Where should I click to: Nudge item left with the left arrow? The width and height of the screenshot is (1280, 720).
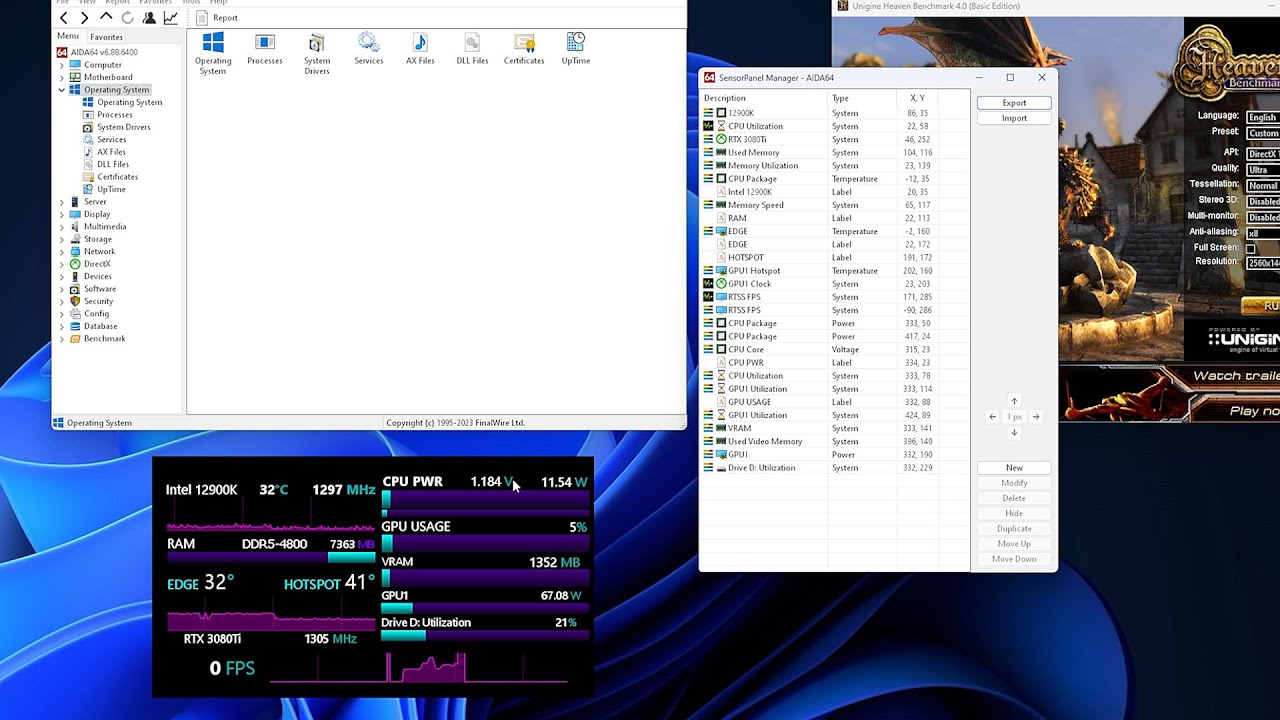coord(993,417)
